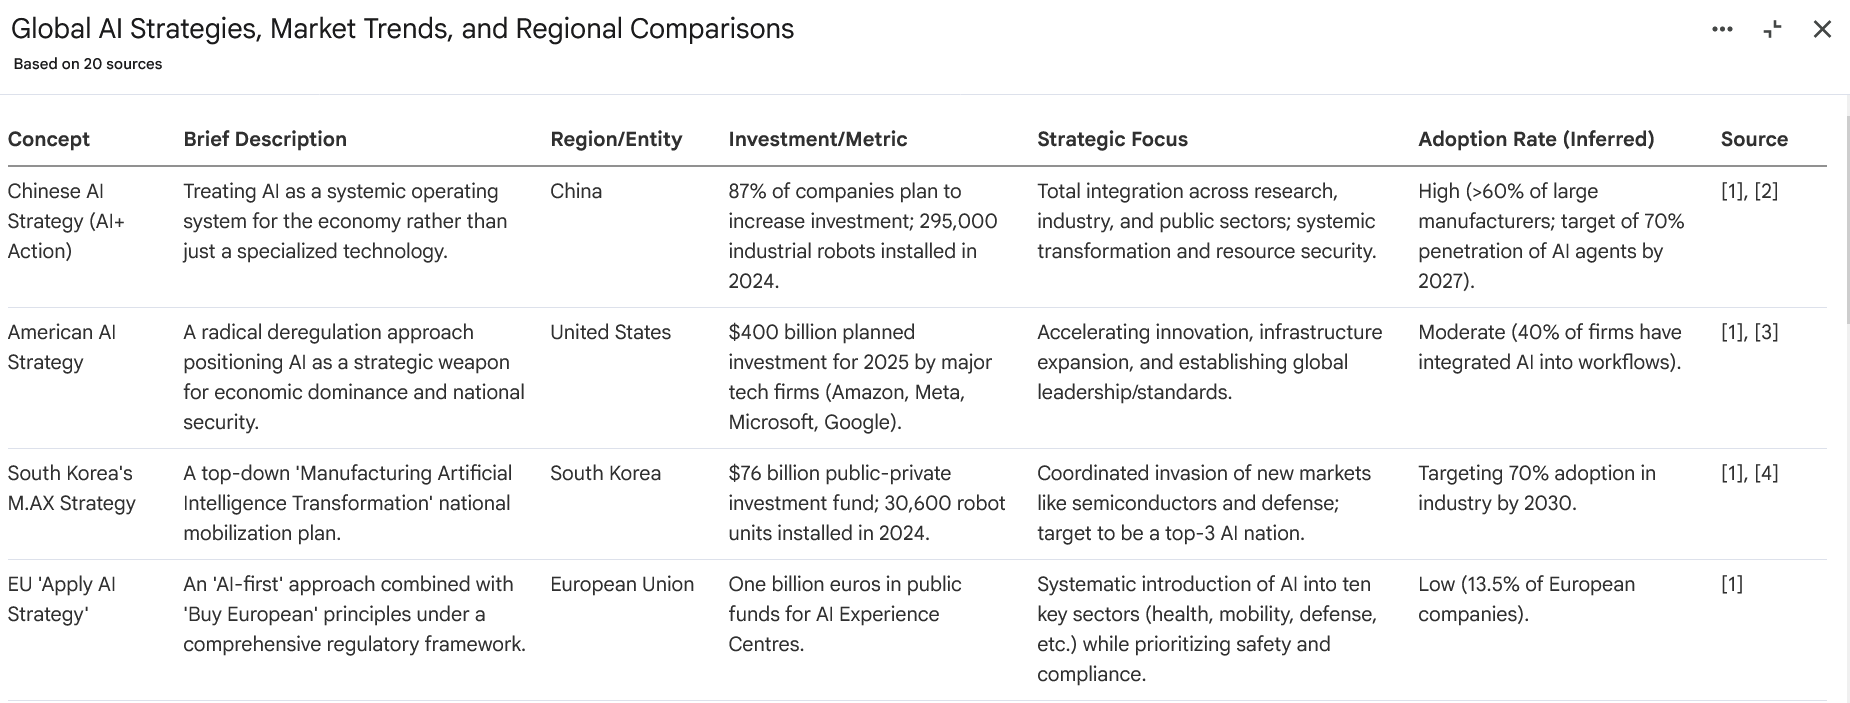Screen dimensions: 1850x703
Task: Click the Brief Description column header
Action: coord(265,139)
